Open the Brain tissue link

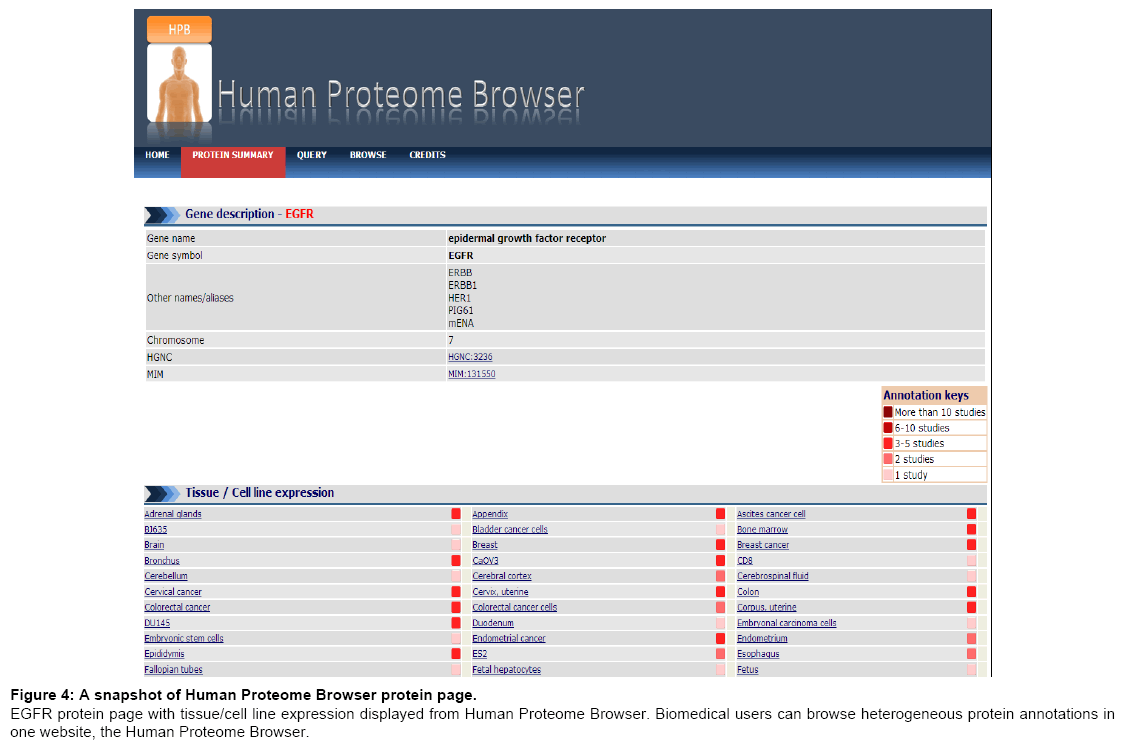[154, 545]
